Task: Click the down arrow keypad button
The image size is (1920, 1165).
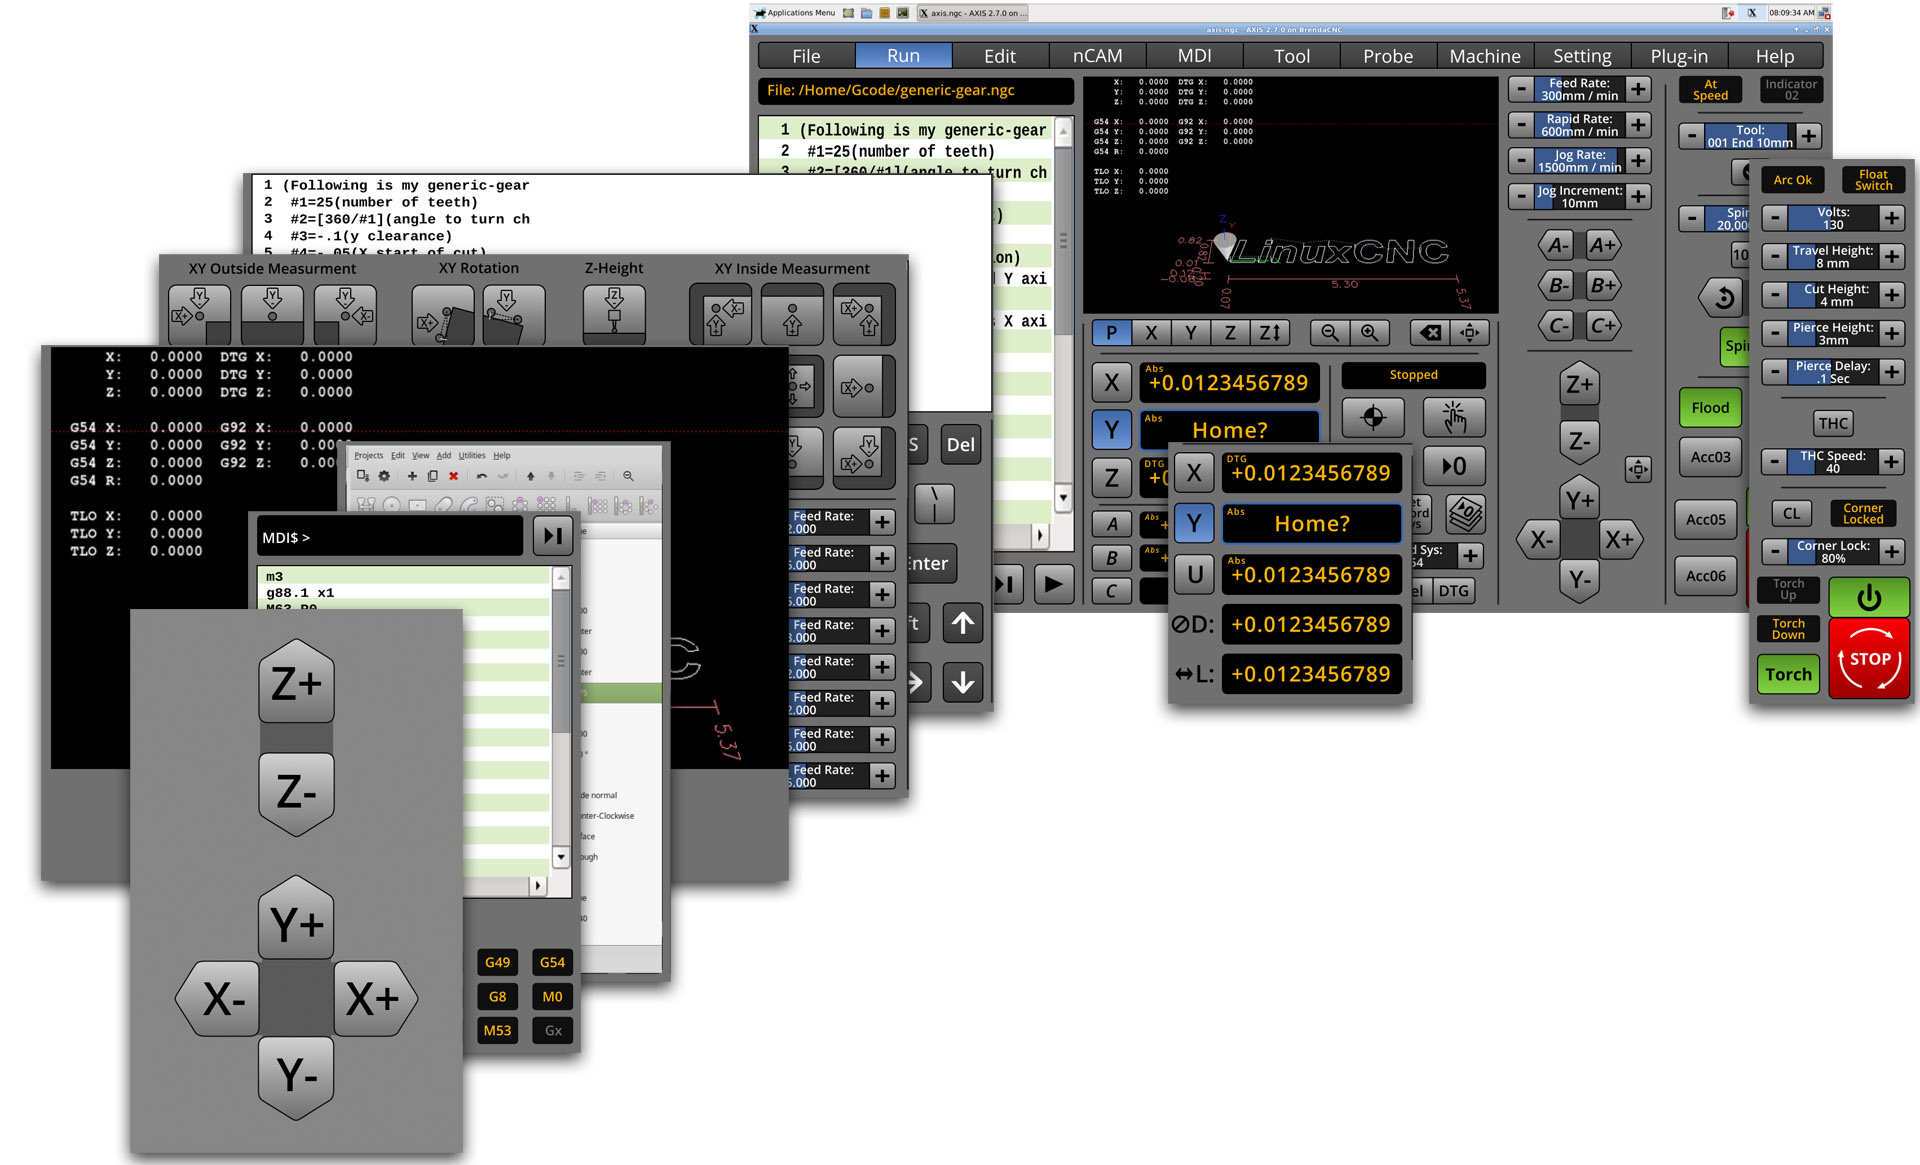Action: point(963,682)
